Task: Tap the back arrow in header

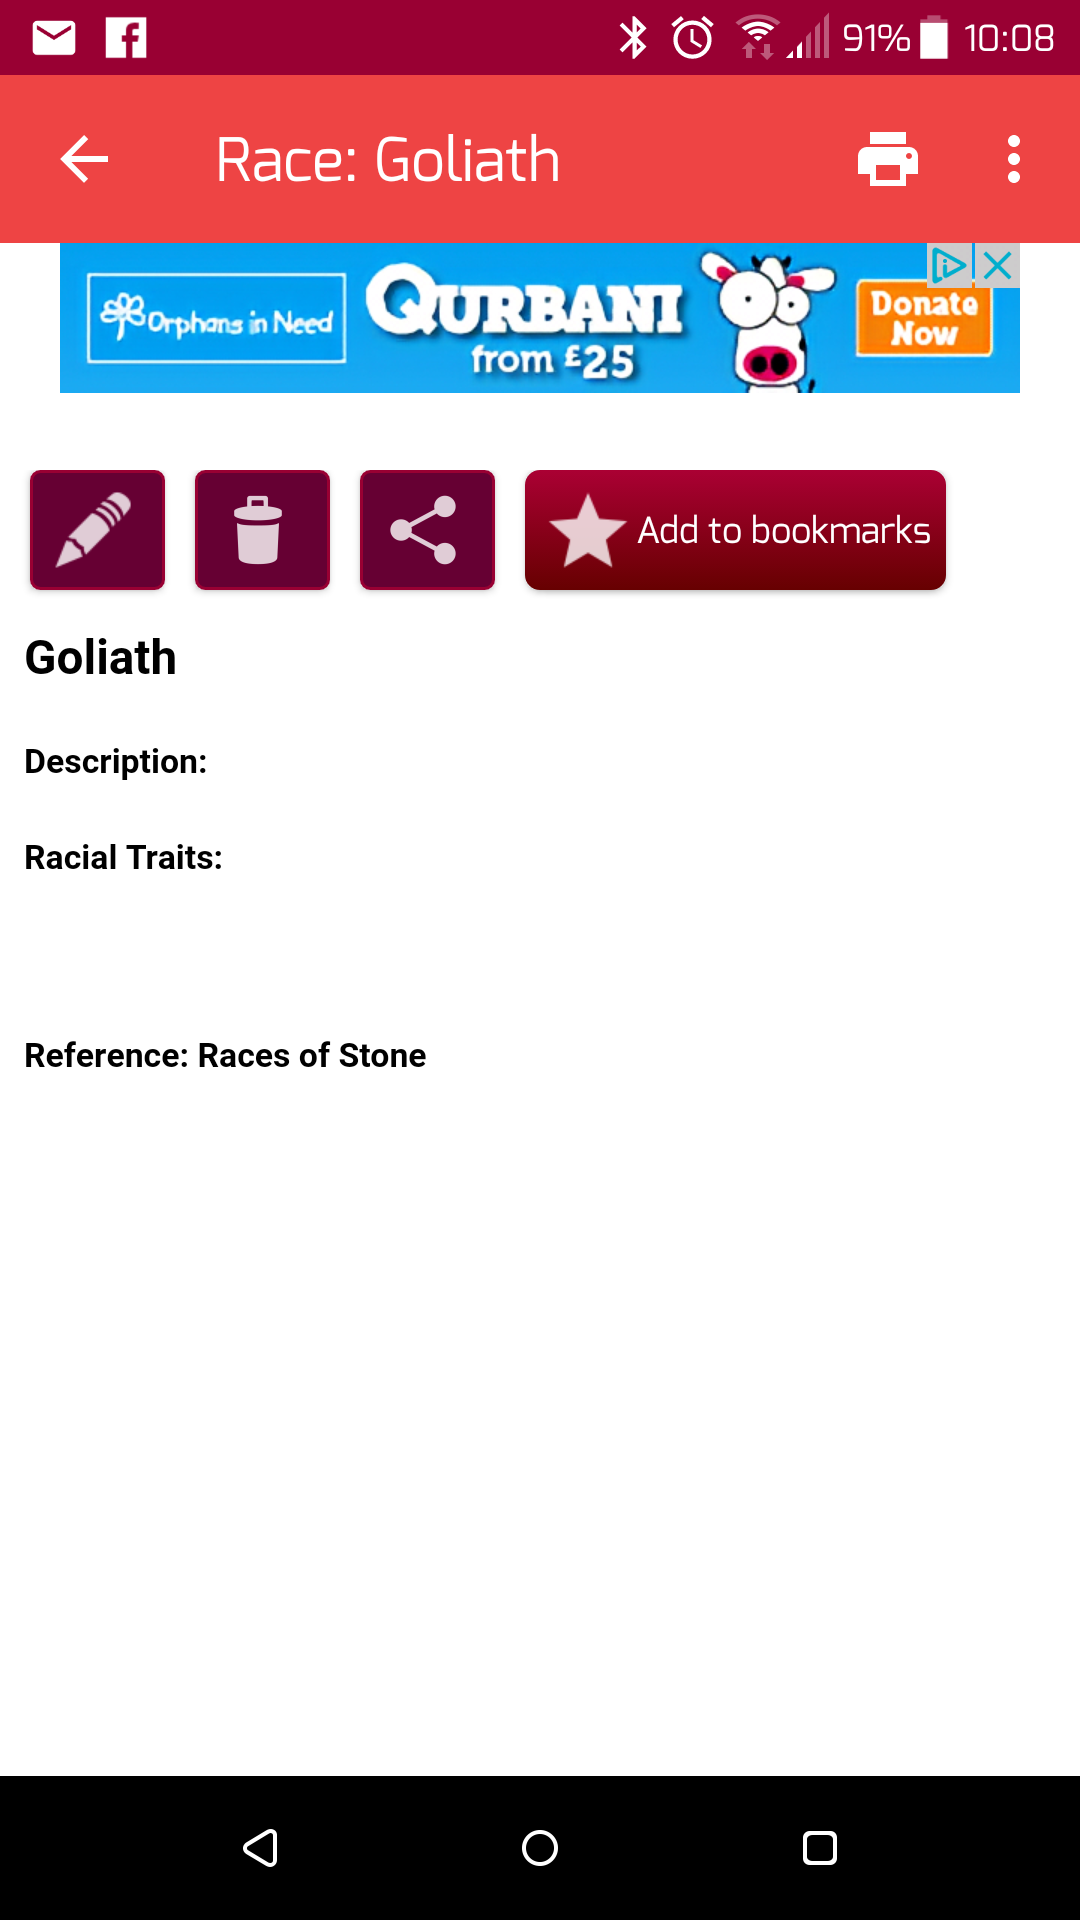Action: point(84,159)
